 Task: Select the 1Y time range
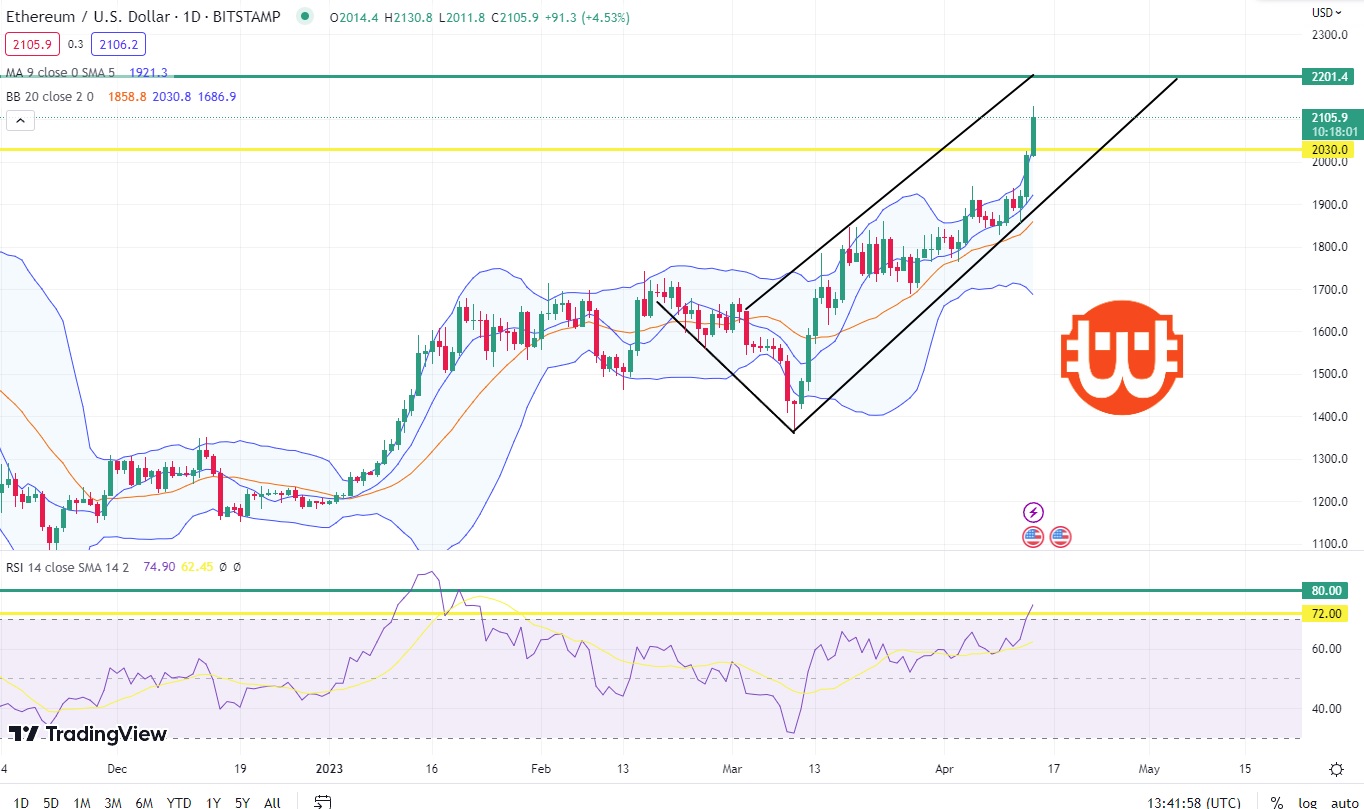point(213,802)
